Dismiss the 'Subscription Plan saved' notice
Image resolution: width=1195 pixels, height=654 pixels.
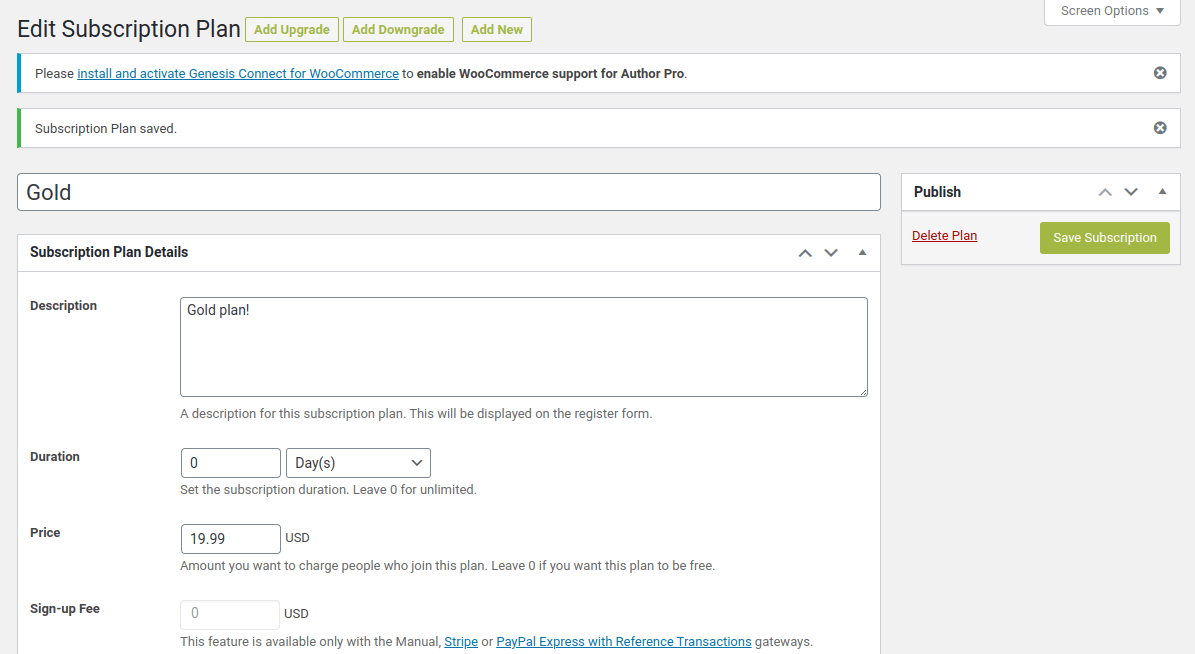pyautogui.click(x=1160, y=128)
